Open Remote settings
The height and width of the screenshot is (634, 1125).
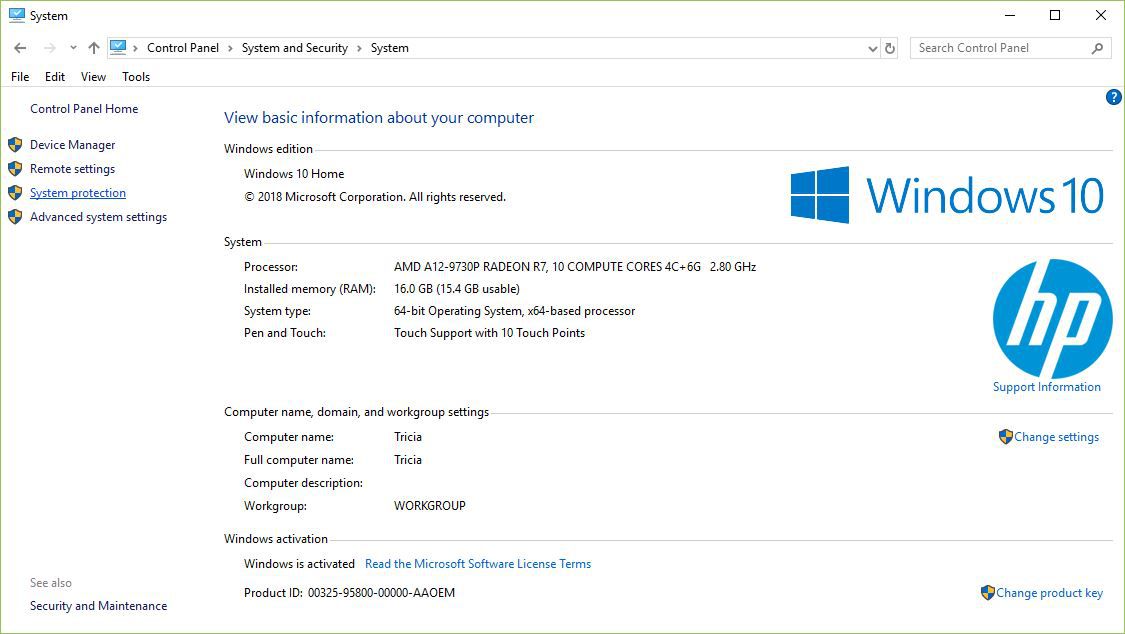point(72,169)
